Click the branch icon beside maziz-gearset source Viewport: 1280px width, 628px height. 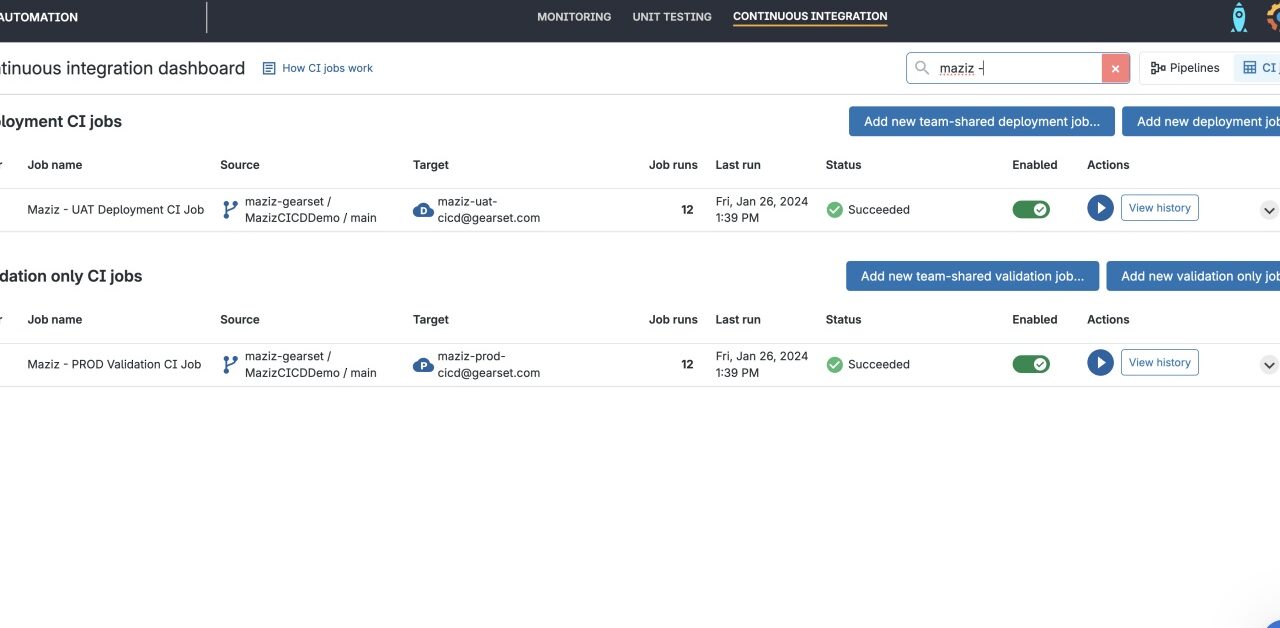230,209
